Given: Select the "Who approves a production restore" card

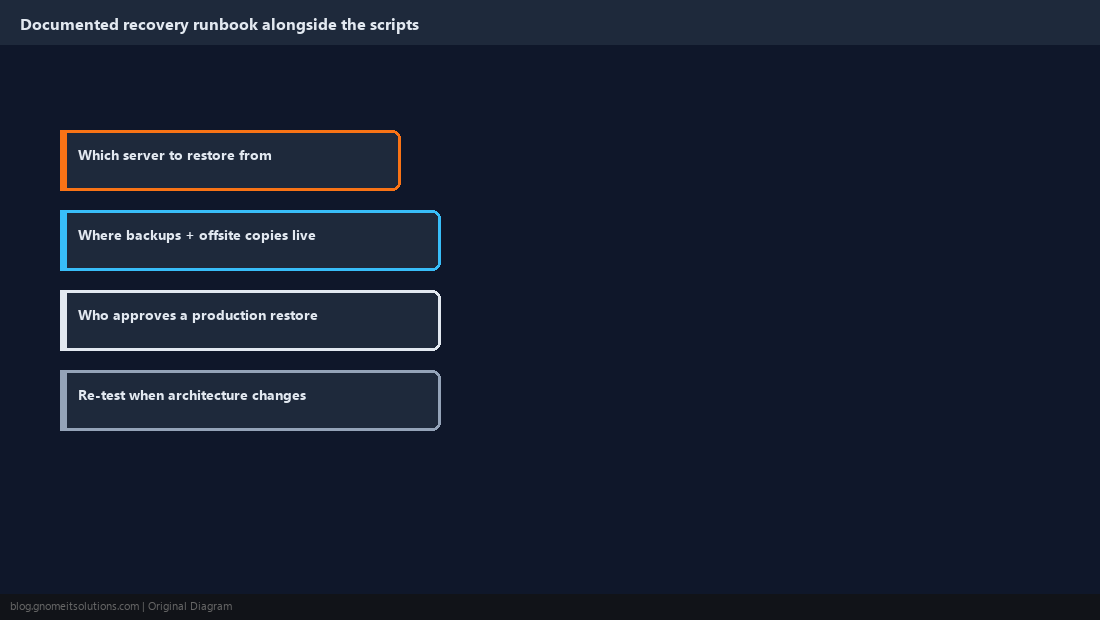Looking at the screenshot, I should coord(250,321).
